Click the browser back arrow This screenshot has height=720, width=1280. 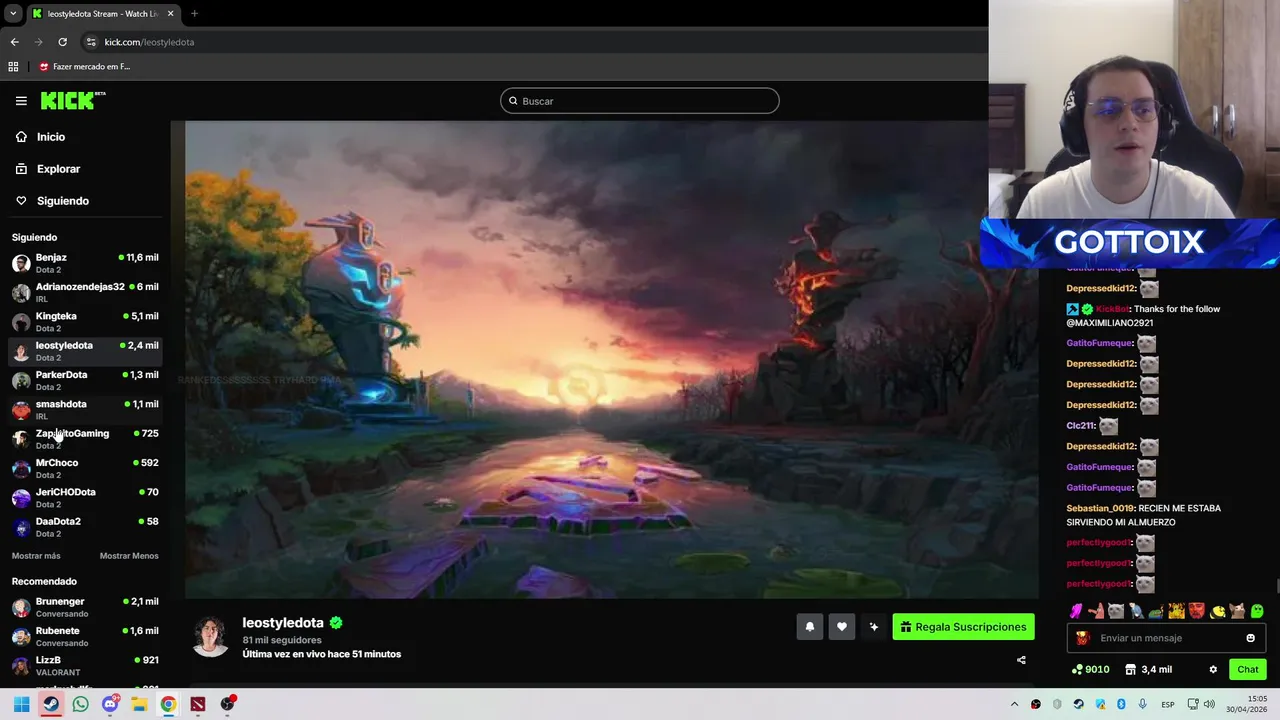pyautogui.click(x=14, y=42)
